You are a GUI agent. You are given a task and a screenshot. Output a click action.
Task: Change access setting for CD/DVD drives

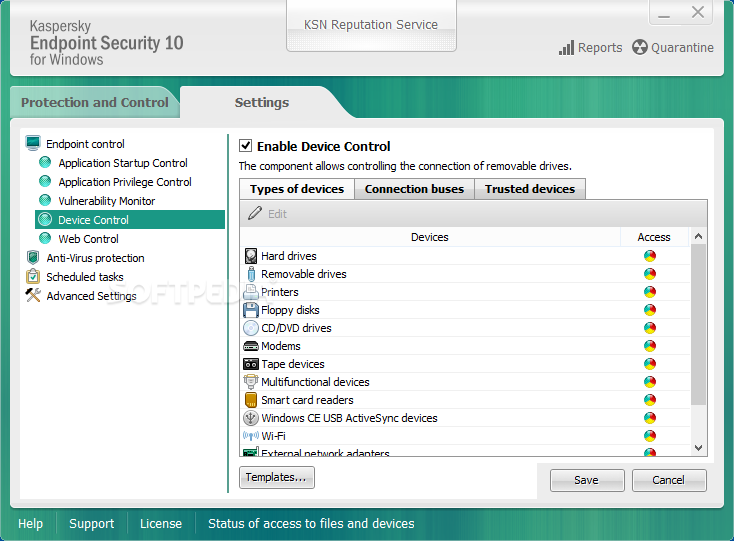pos(650,328)
